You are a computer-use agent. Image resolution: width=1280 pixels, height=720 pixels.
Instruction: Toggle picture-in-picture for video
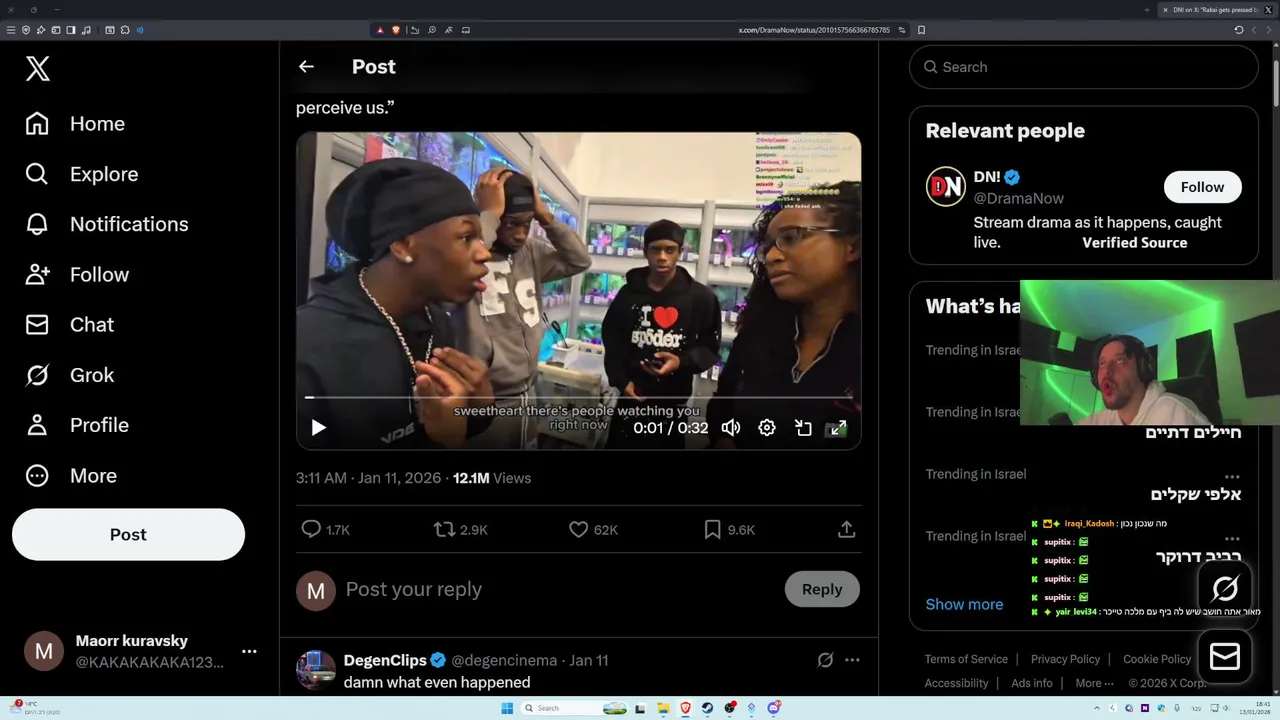point(803,428)
